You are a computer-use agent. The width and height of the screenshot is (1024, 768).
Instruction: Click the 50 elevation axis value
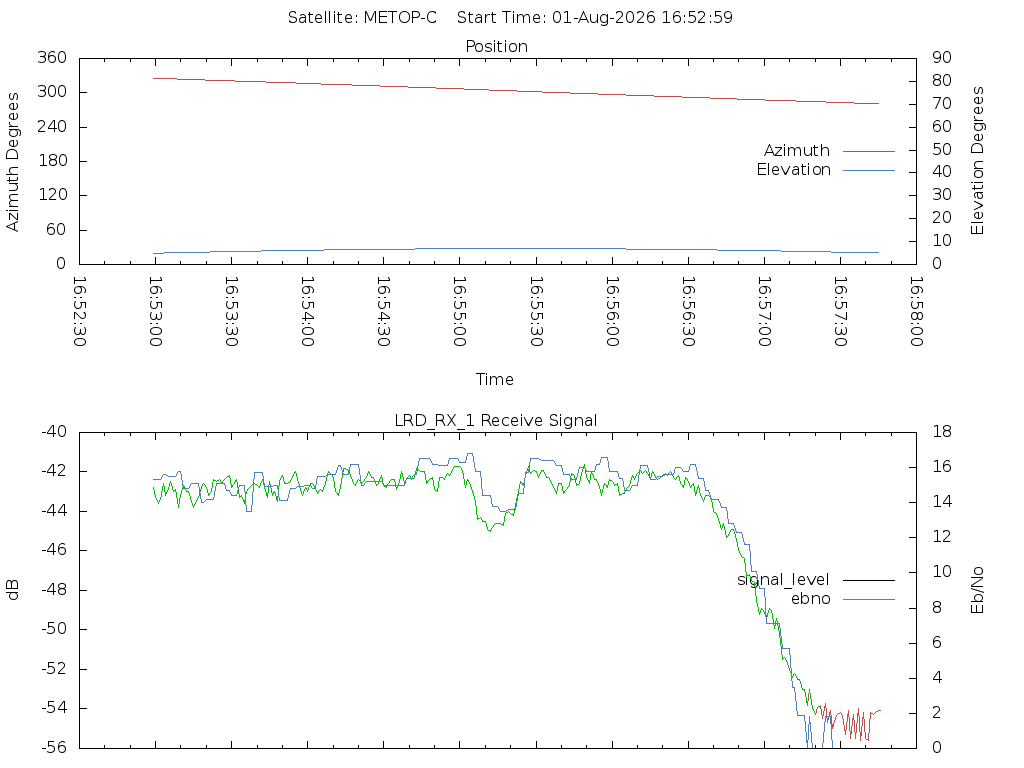pos(942,149)
